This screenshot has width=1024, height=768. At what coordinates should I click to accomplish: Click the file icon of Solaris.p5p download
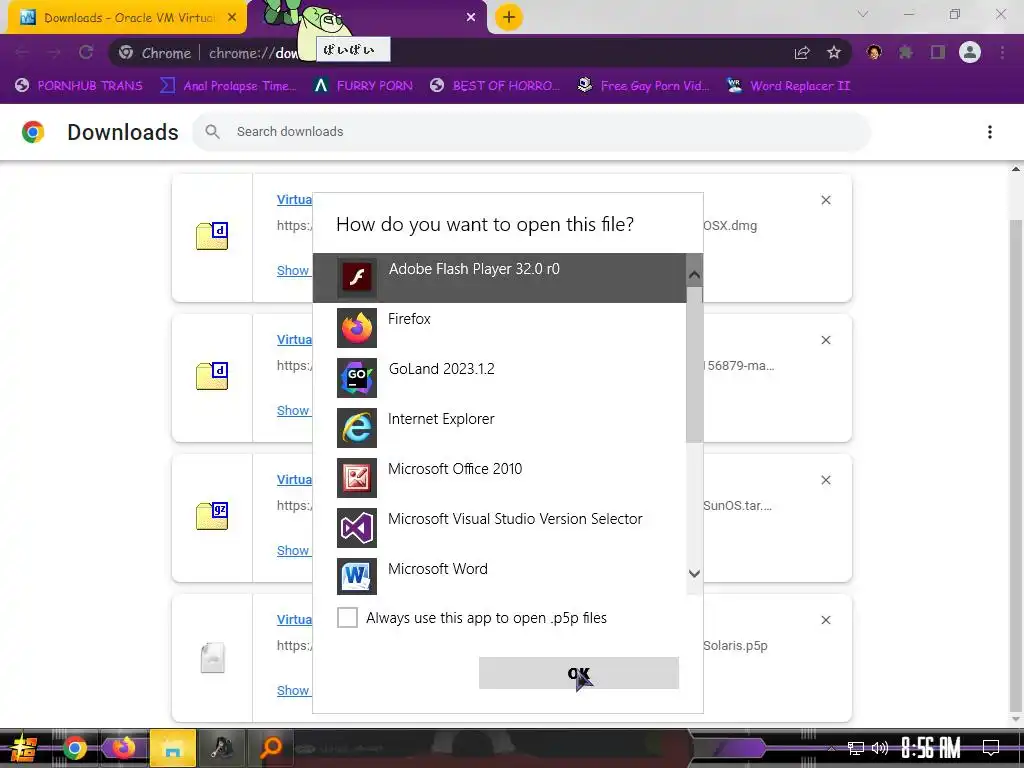pyautogui.click(x=212, y=658)
